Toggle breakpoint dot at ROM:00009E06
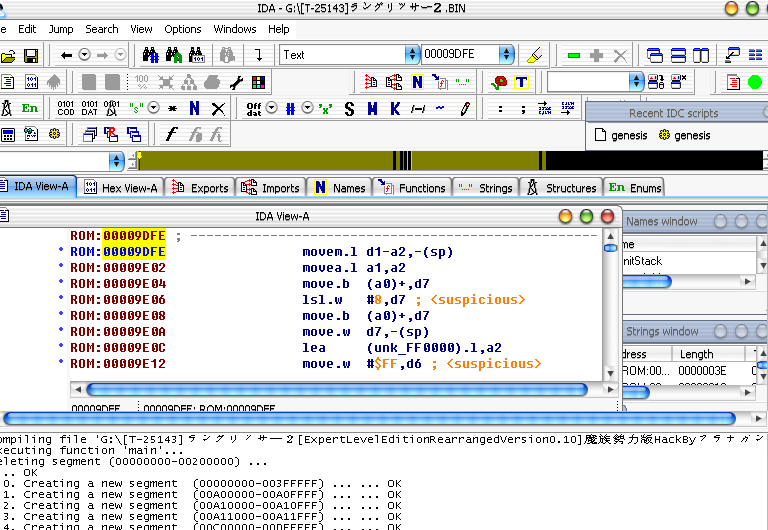Viewport: 768px width, 530px height. click(61, 297)
